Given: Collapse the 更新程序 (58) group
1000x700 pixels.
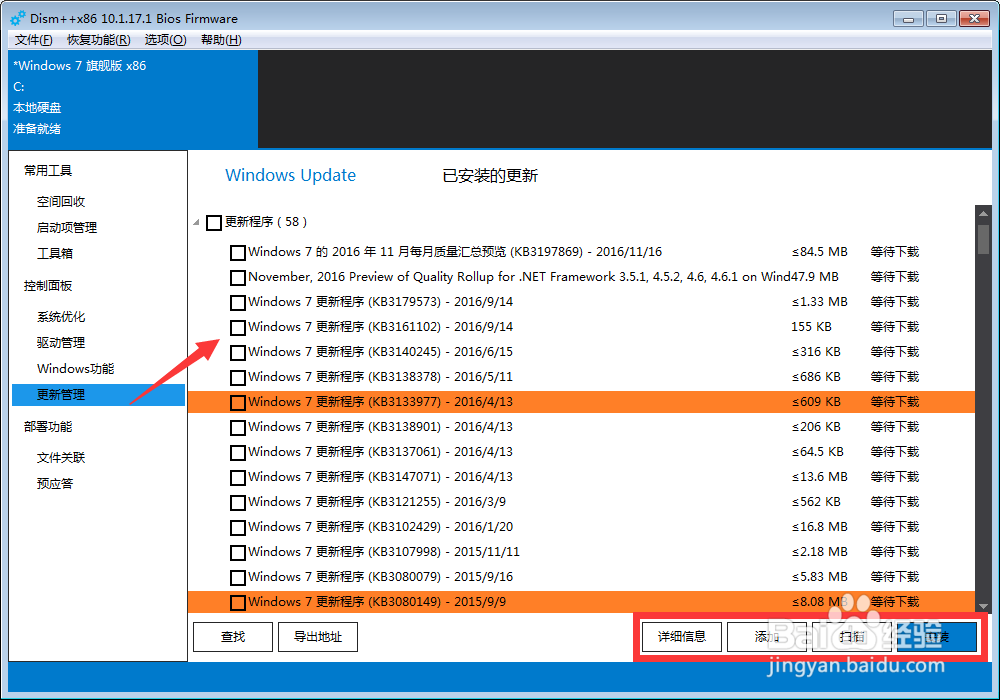Looking at the screenshot, I should click(196, 222).
